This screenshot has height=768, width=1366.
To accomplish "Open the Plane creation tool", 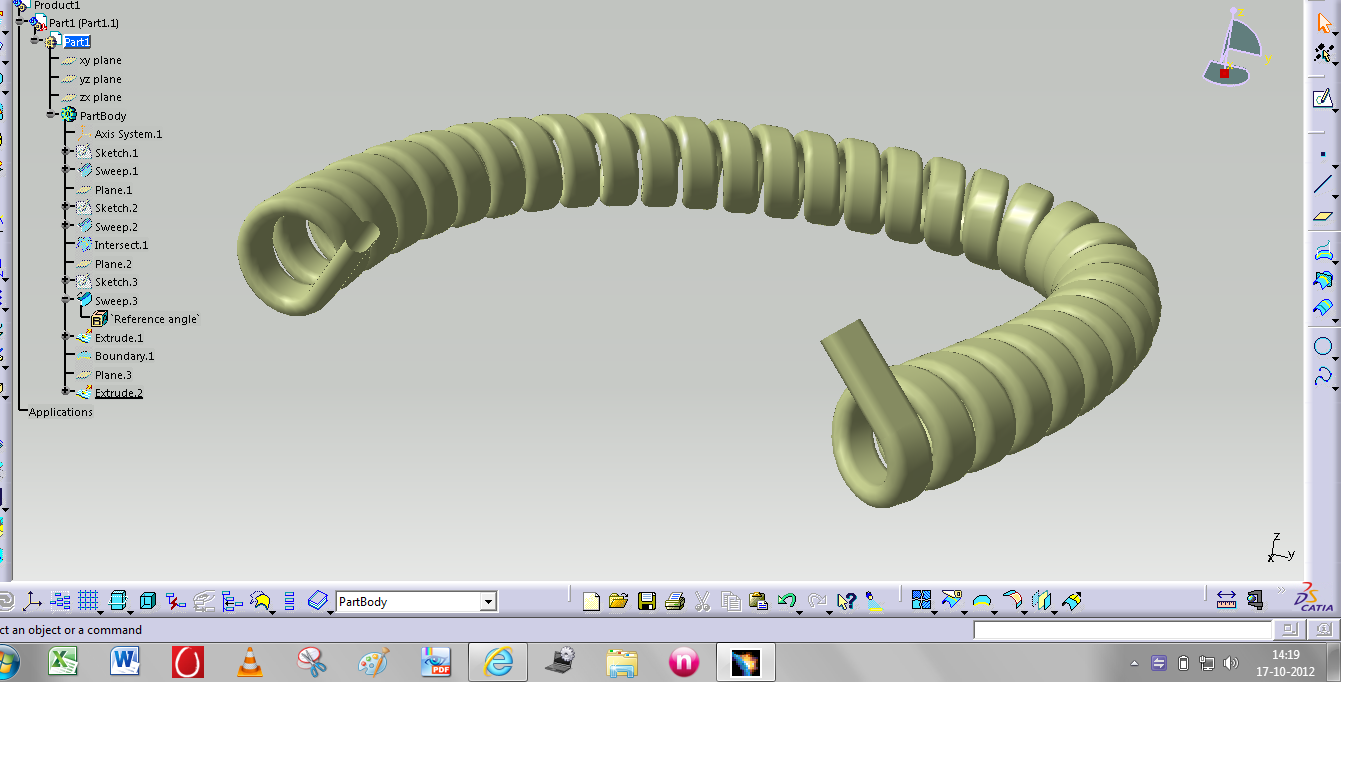I will tap(1322, 214).
